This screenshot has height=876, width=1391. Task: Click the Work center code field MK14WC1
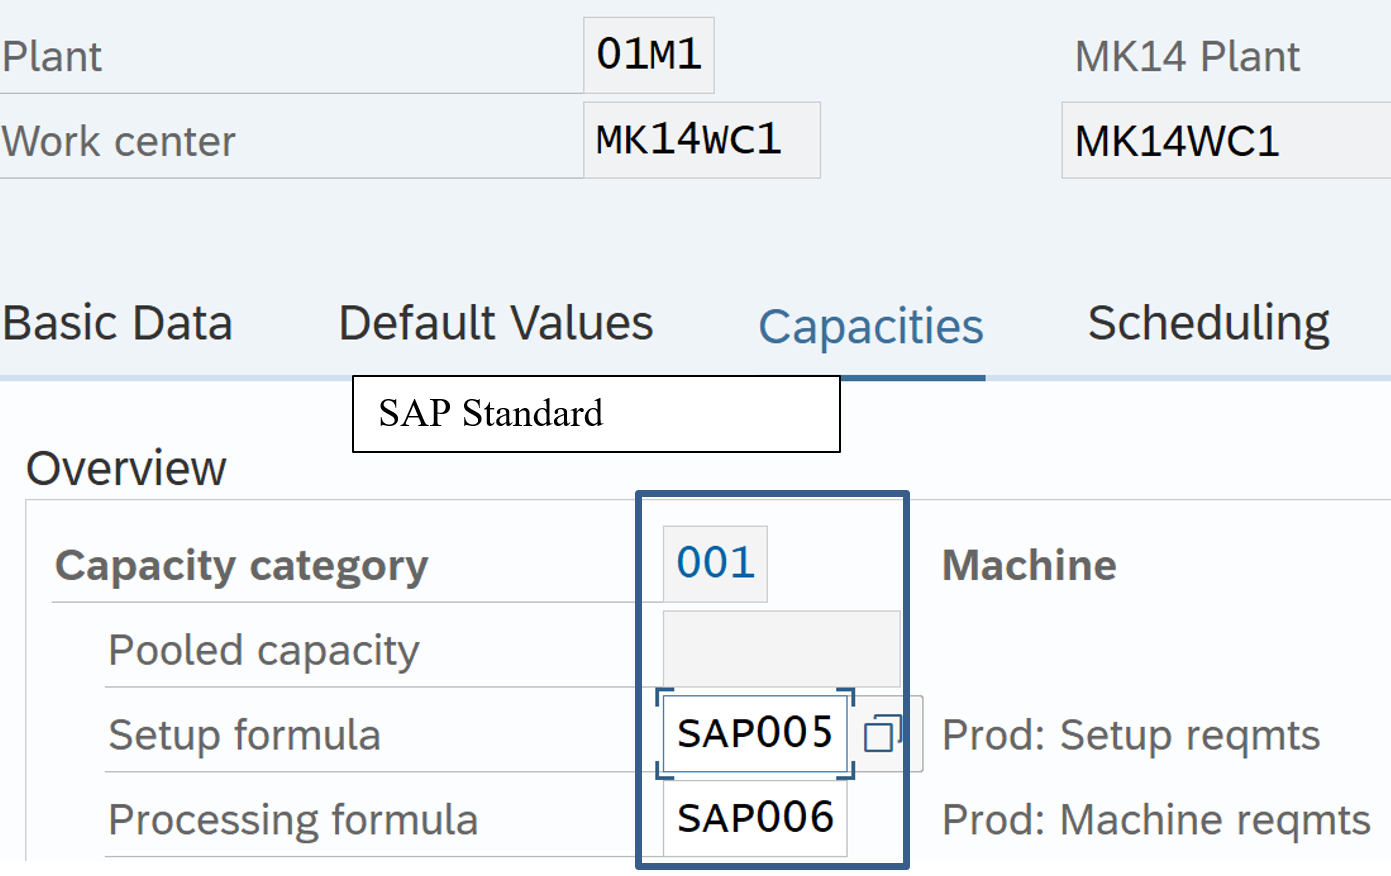click(x=700, y=140)
